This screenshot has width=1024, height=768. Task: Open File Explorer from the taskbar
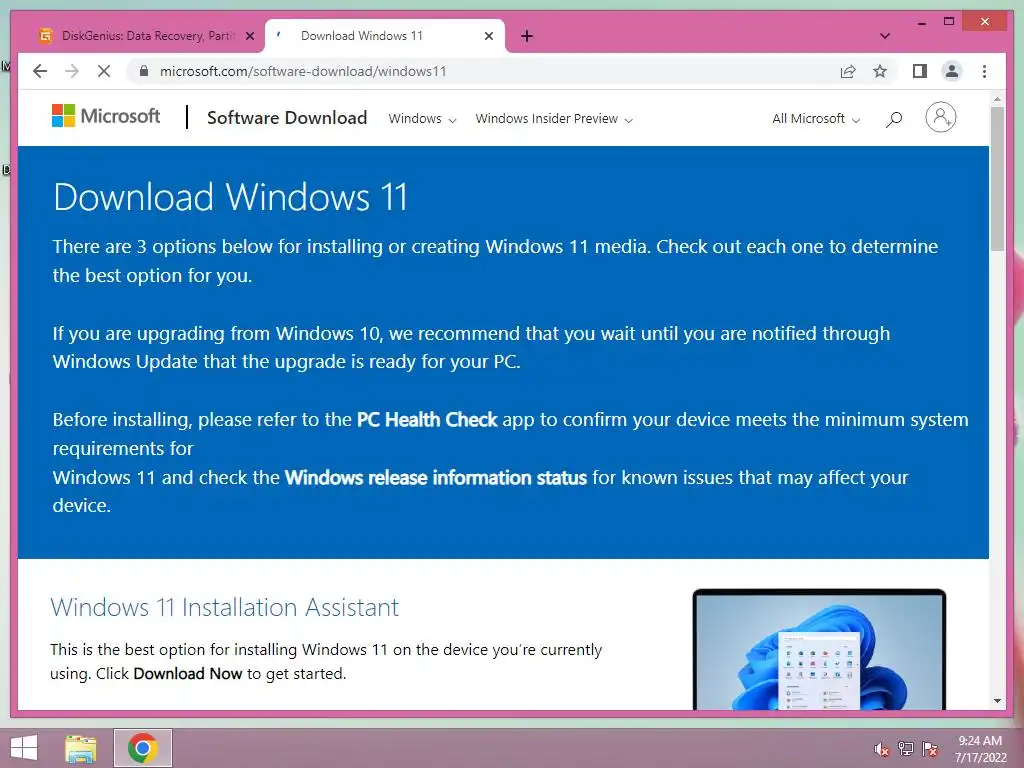(x=81, y=748)
